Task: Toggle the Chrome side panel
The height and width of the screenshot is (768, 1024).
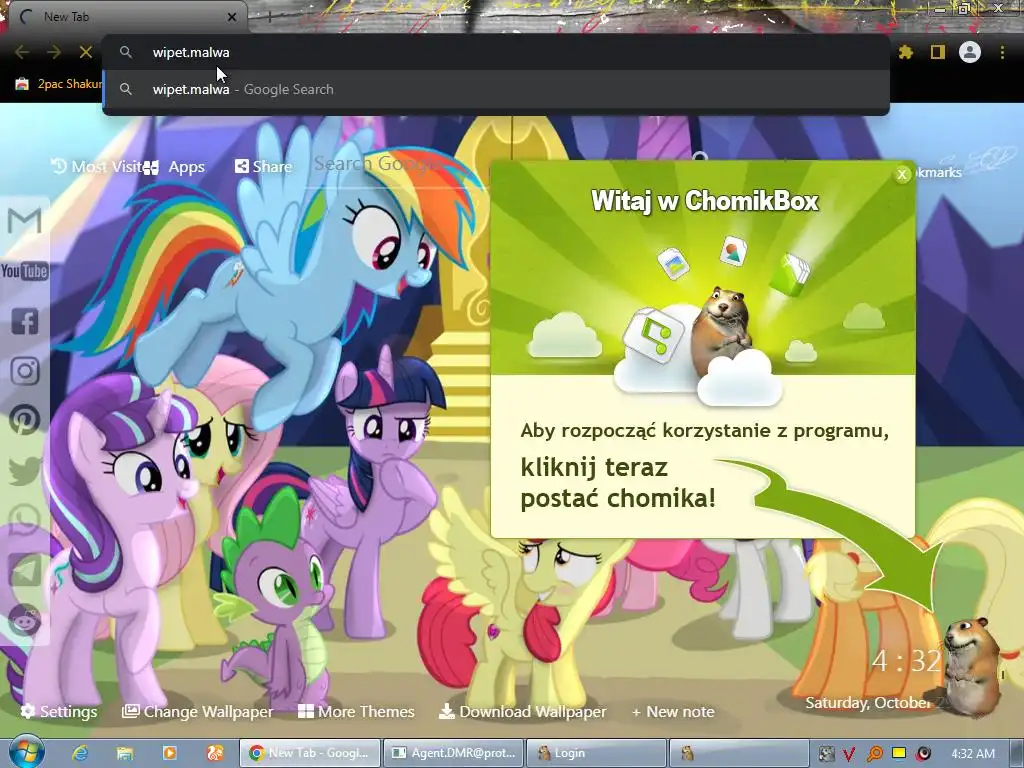Action: (938, 52)
